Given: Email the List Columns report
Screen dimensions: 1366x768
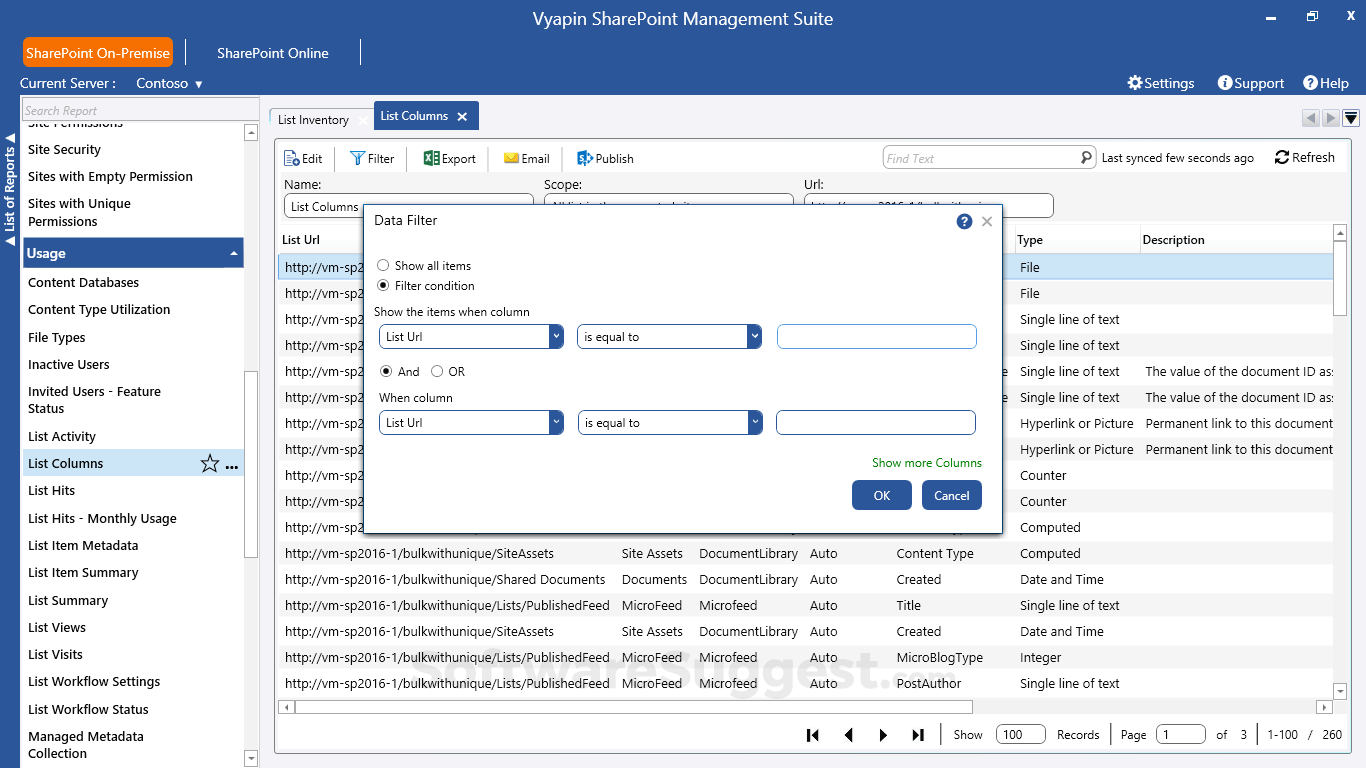Looking at the screenshot, I should pyautogui.click(x=526, y=158).
